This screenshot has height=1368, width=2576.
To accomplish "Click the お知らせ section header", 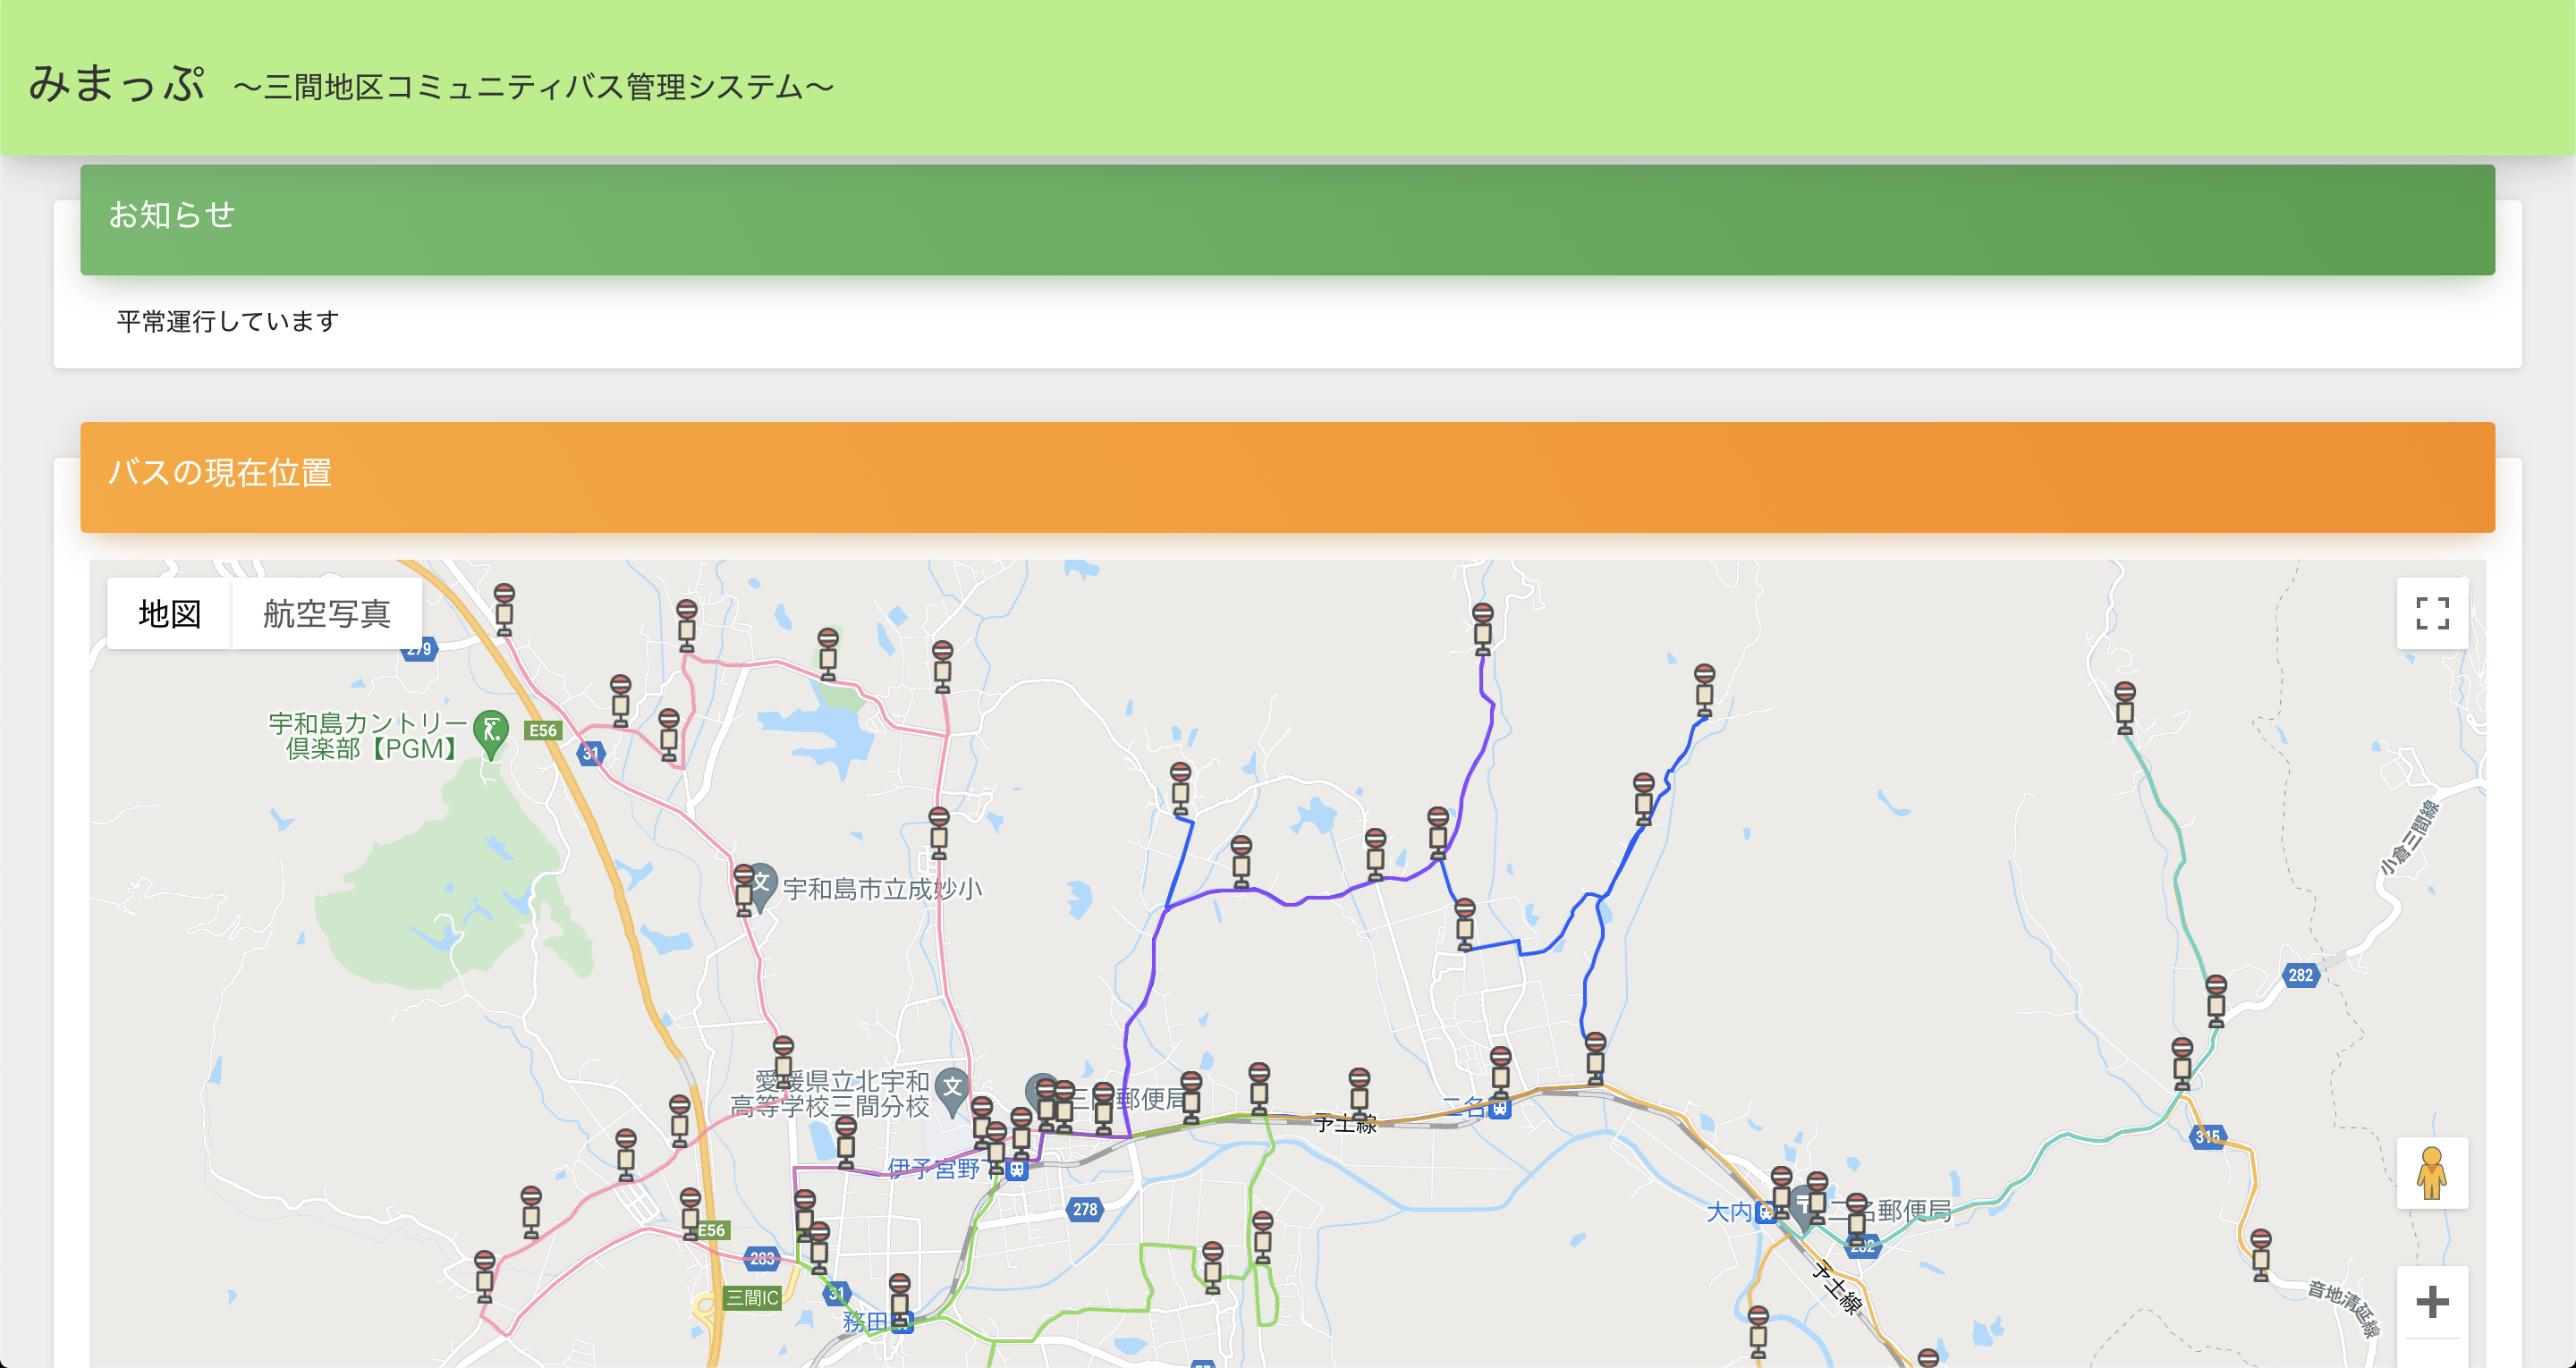I will [1287, 220].
